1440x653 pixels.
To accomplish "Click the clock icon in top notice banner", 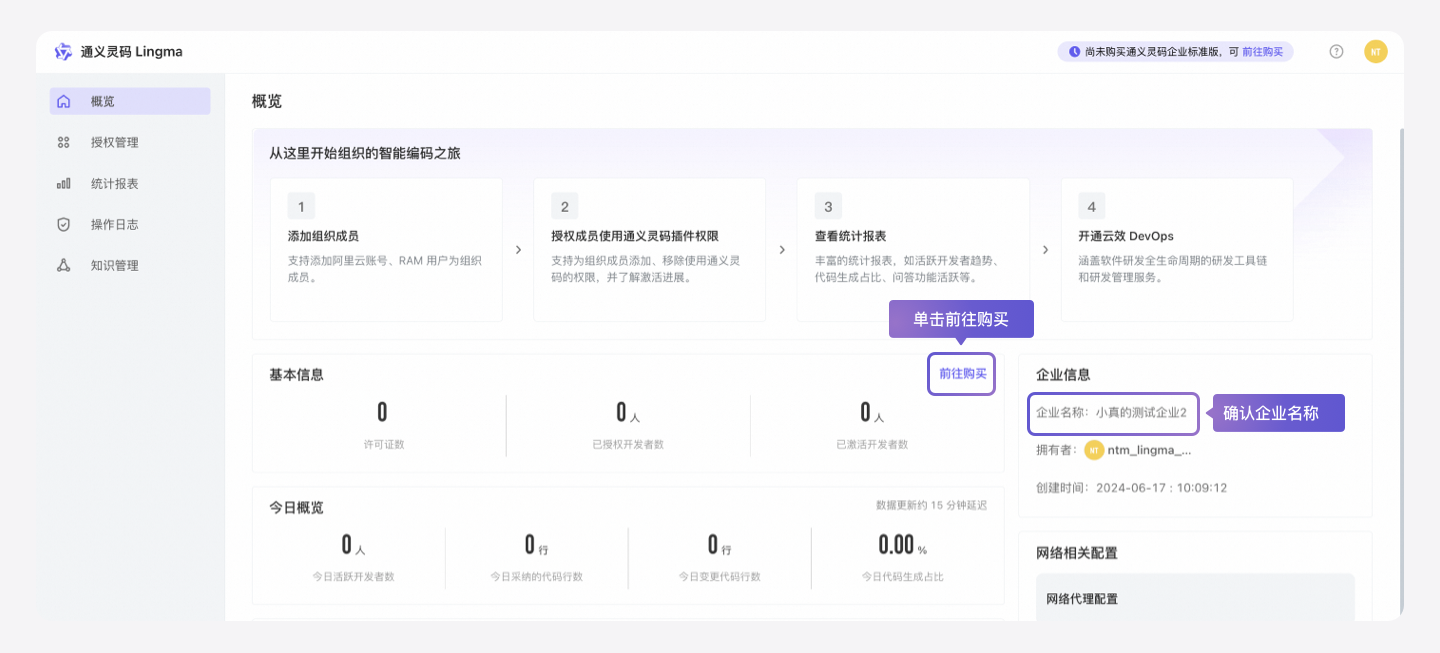I will (1074, 52).
